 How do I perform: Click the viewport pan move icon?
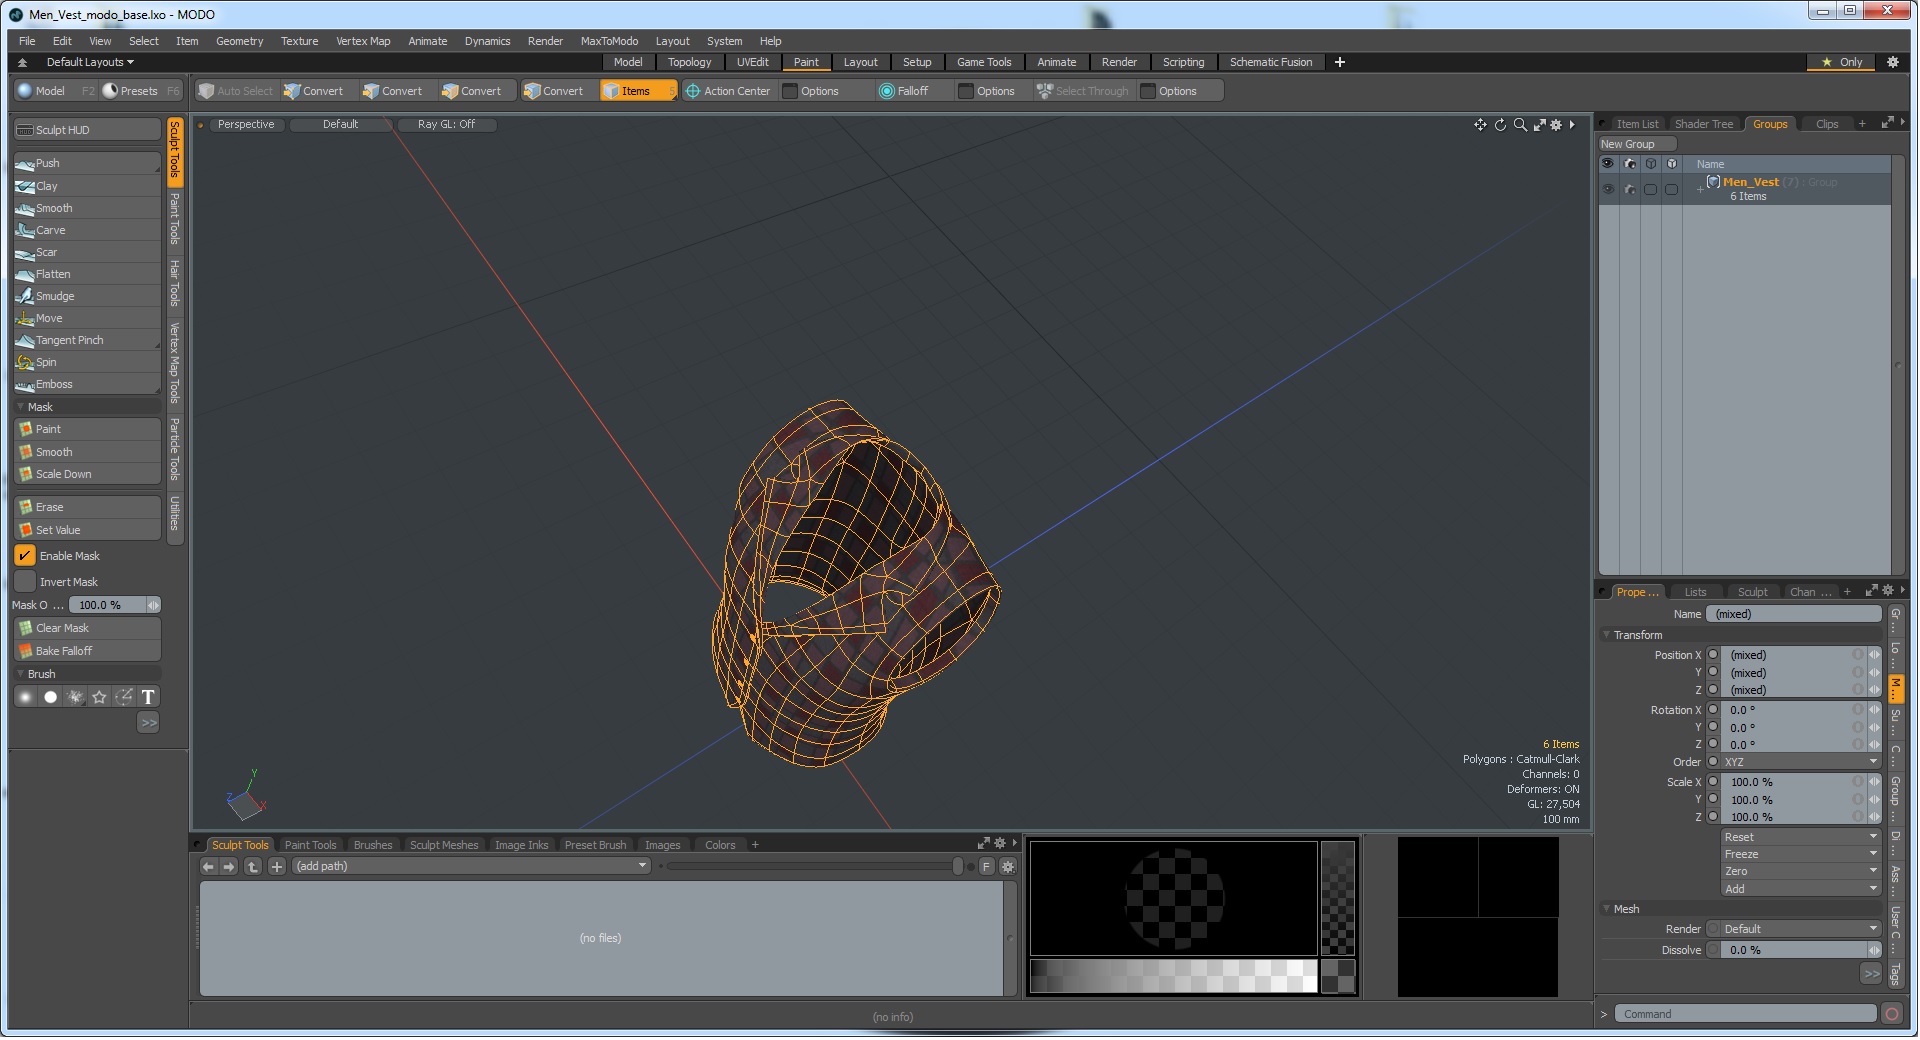coord(1480,125)
